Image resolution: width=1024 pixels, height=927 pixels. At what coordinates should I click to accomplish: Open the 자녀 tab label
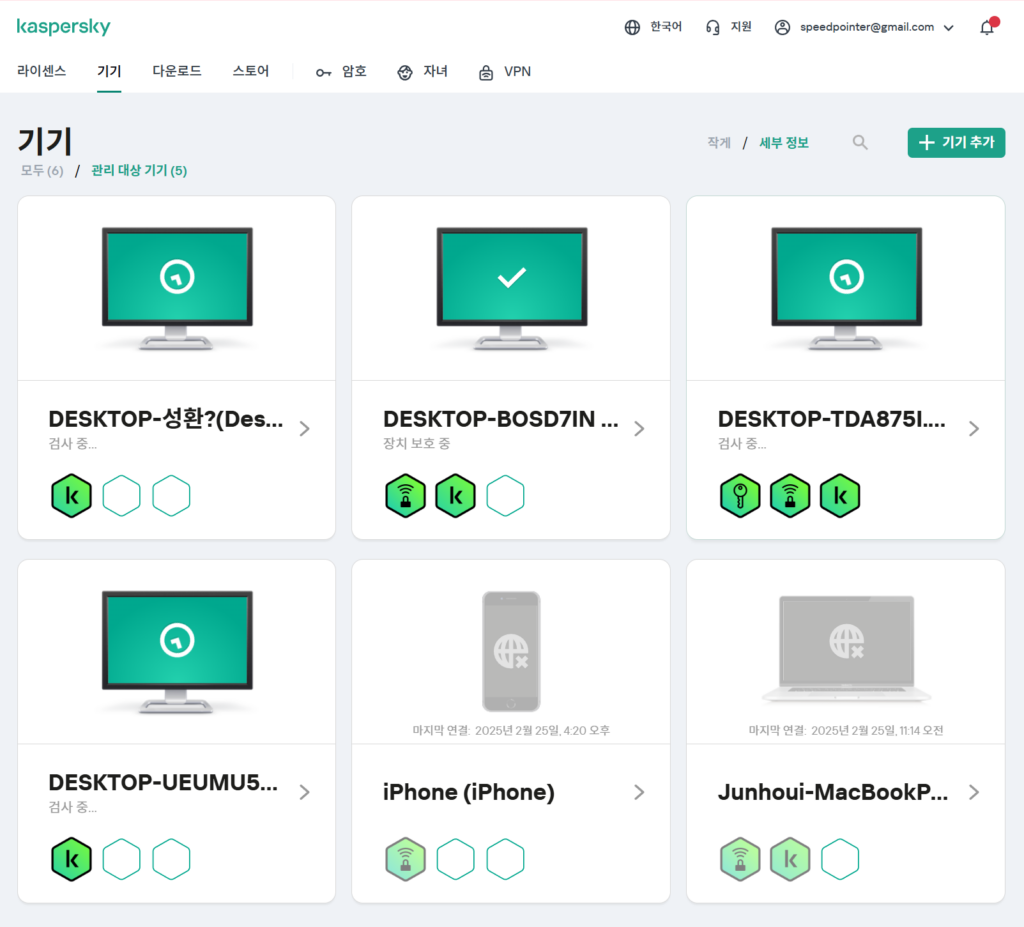tap(435, 71)
